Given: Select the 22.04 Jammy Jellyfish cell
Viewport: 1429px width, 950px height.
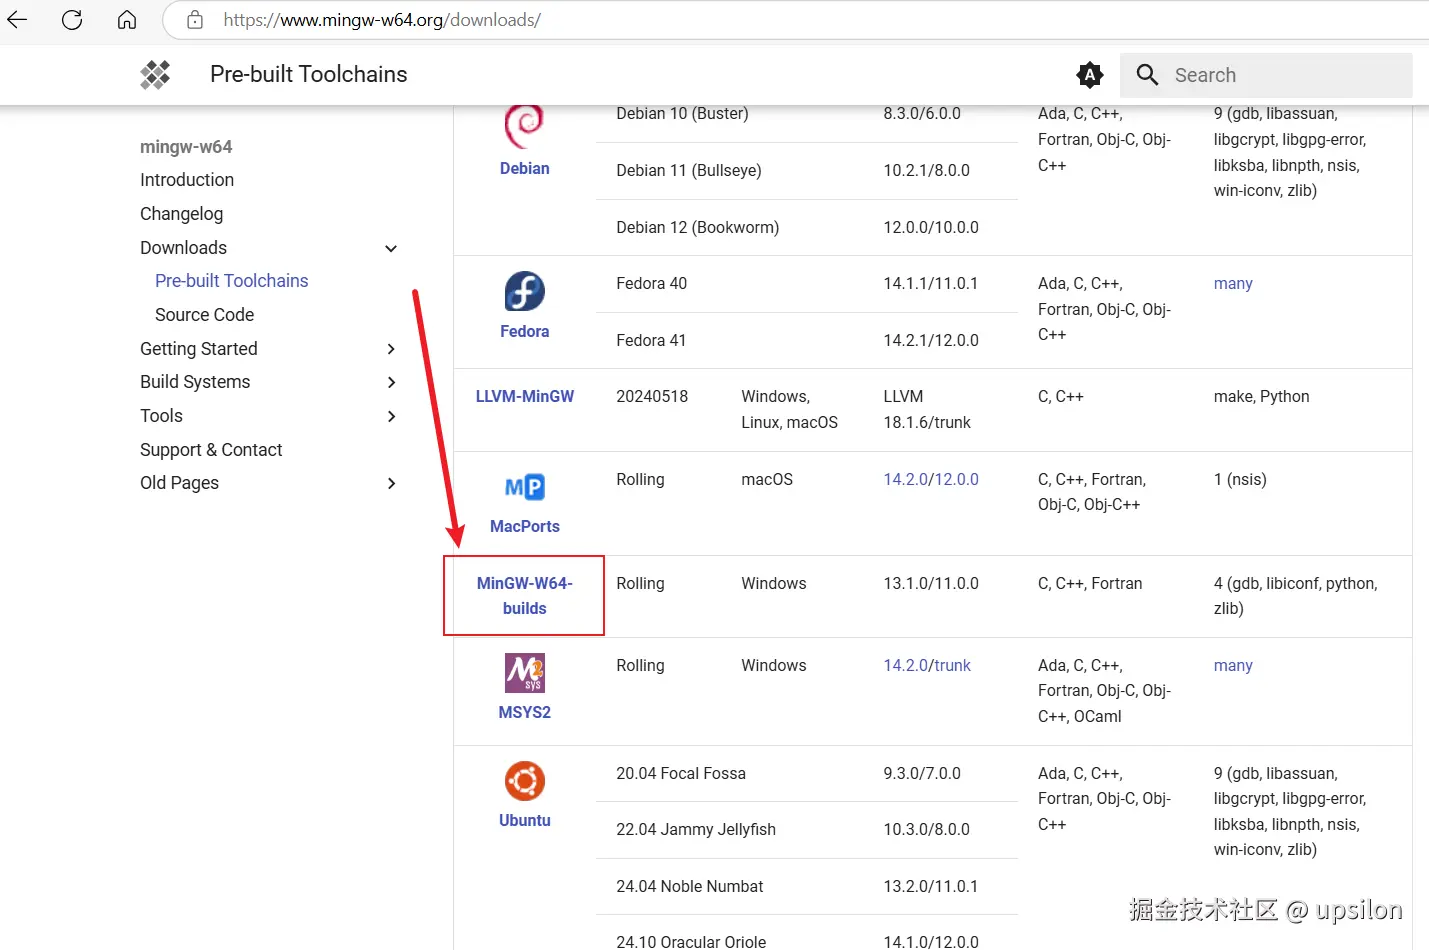Looking at the screenshot, I should pyautogui.click(x=696, y=830).
